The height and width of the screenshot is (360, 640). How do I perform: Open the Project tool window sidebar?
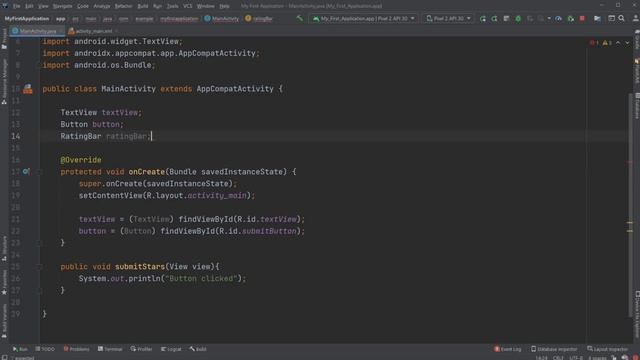point(4,39)
